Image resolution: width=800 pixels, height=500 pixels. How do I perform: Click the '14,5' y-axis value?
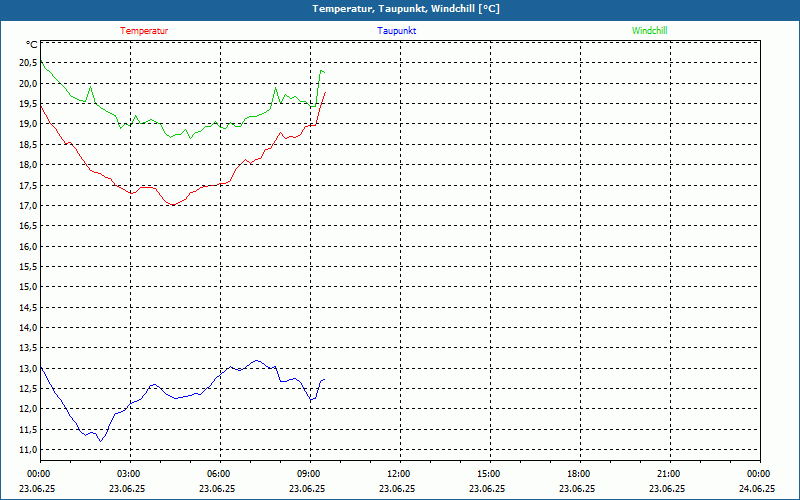29,307
